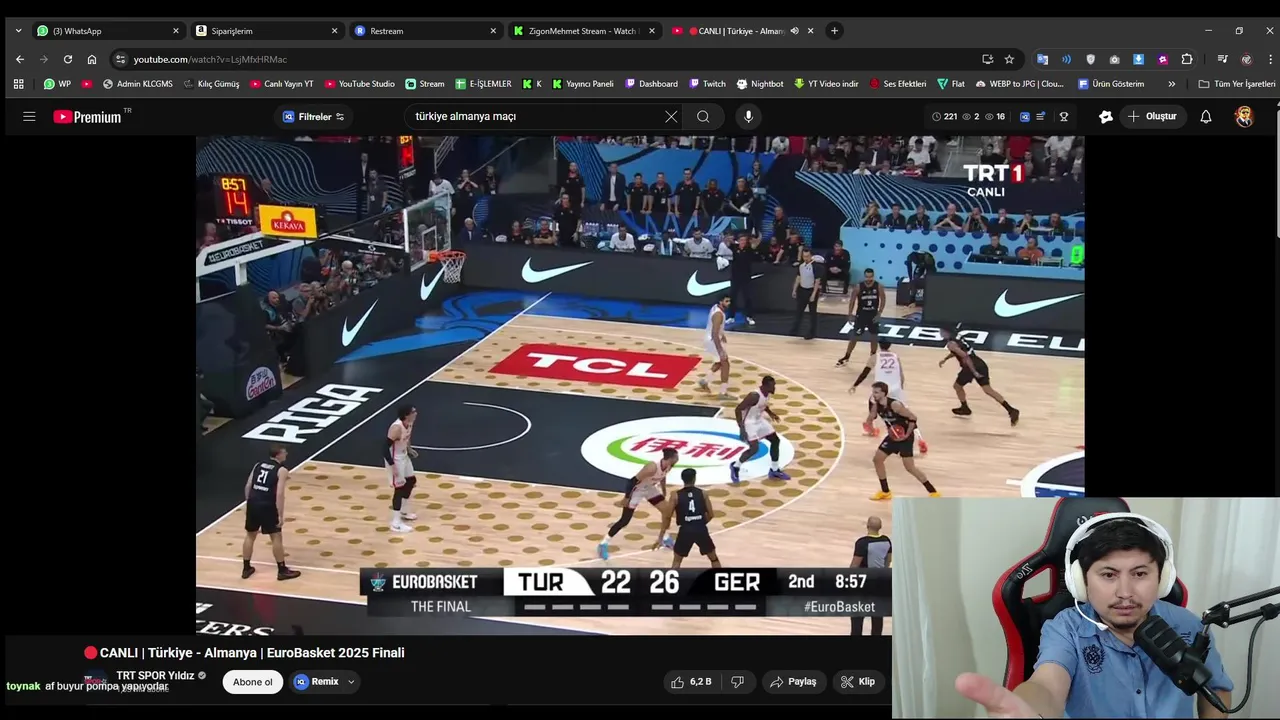
Task: Open Flat bookmark
Action: pyautogui.click(x=951, y=84)
